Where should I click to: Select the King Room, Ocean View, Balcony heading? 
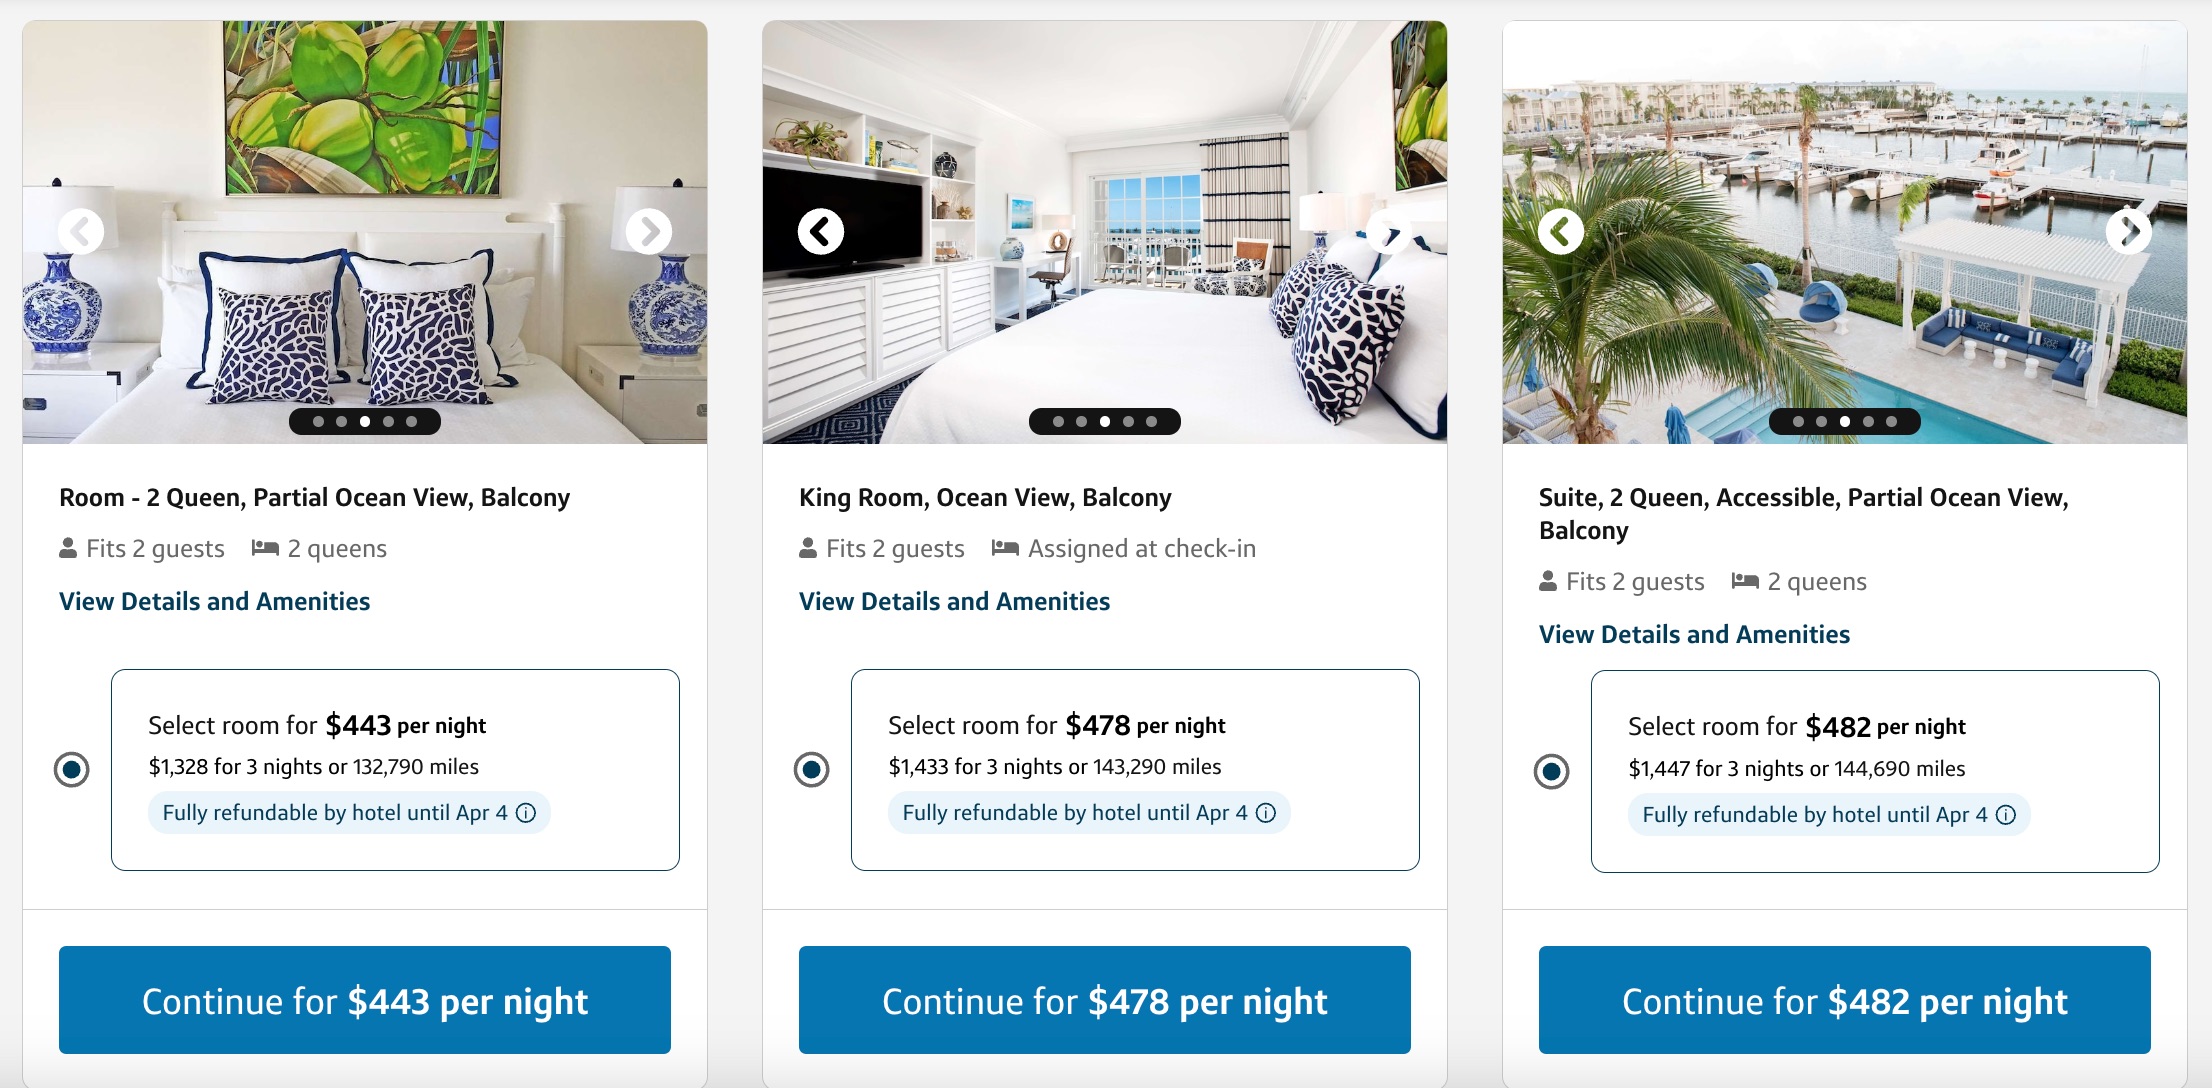984,497
